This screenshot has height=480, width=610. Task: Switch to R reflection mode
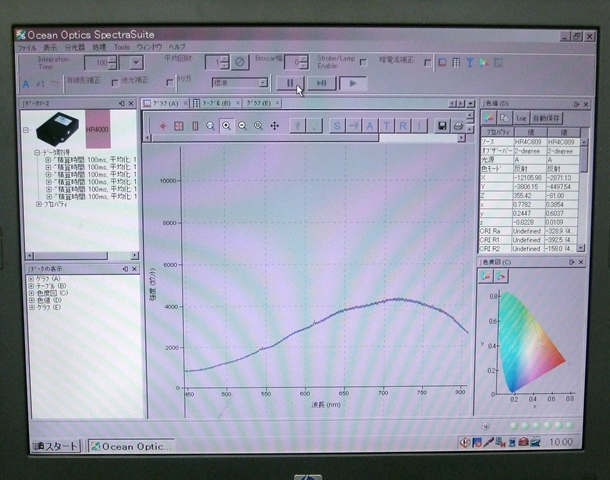click(403, 126)
